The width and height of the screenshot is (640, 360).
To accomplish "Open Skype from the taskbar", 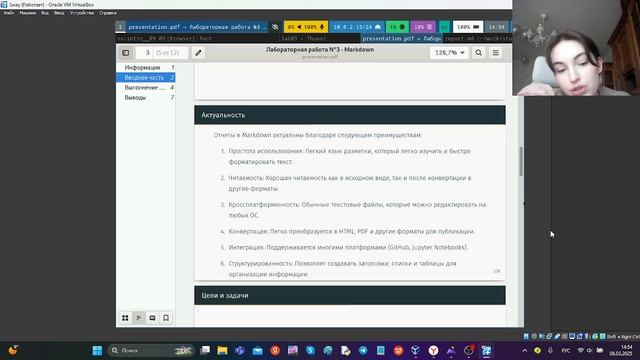I will point(310,351).
